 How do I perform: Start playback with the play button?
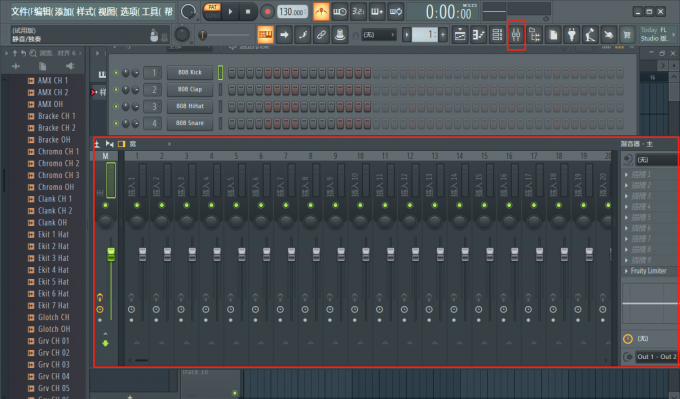230,12
